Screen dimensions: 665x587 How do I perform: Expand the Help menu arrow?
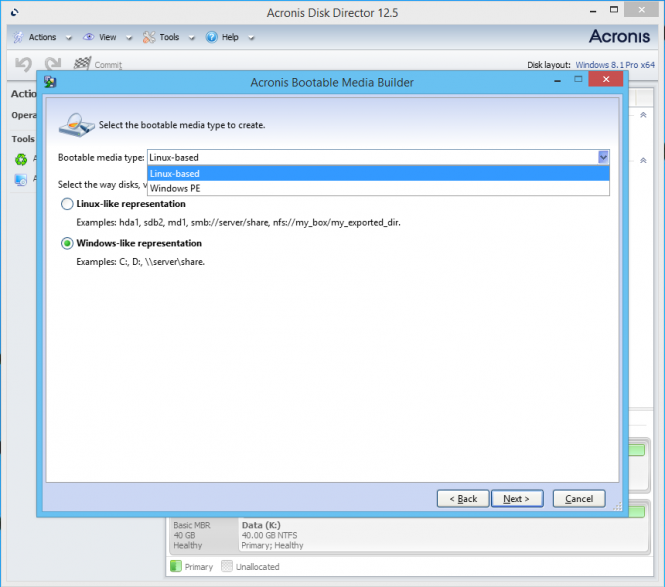point(251,38)
